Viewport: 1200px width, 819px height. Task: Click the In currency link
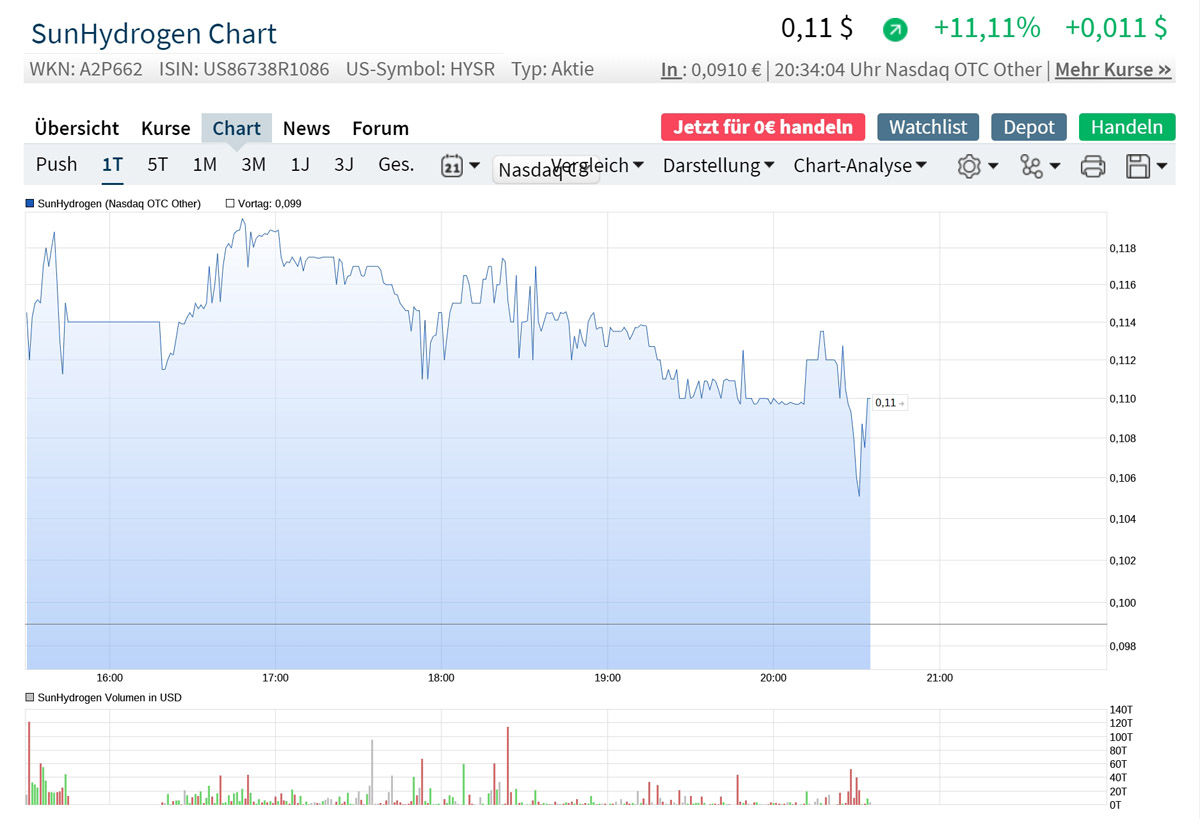point(671,70)
